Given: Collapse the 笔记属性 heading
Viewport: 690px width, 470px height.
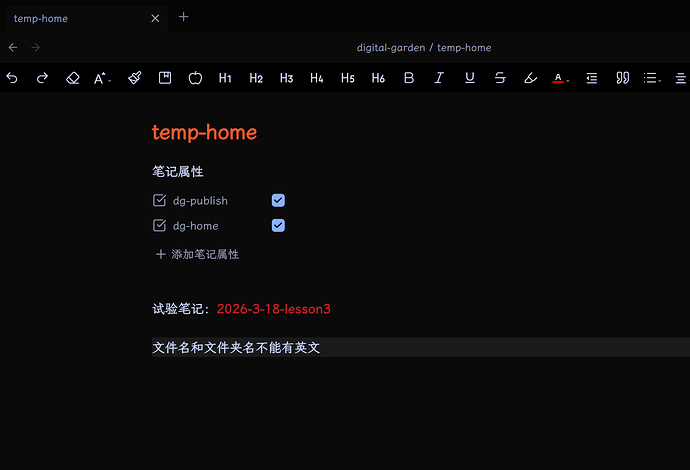Looking at the screenshot, I should (x=178, y=172).
